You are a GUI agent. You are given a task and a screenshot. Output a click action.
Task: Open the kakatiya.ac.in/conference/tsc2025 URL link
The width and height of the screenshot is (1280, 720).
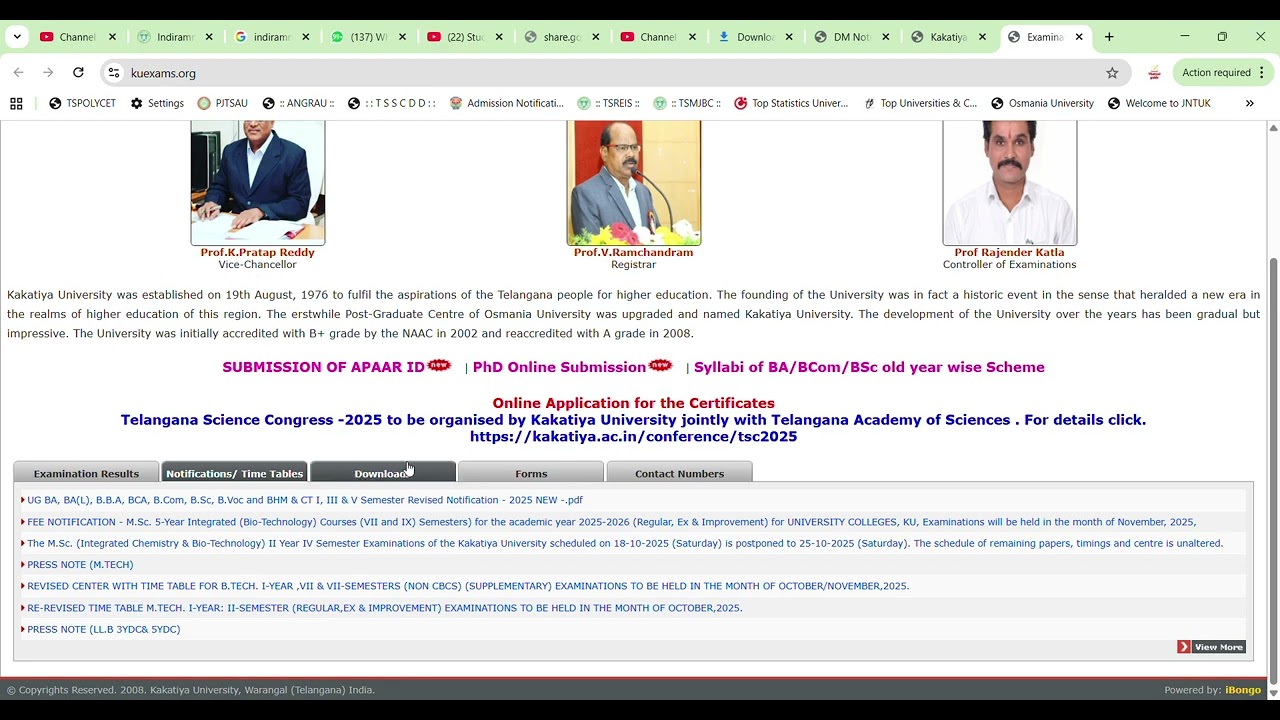pos(633,437)
